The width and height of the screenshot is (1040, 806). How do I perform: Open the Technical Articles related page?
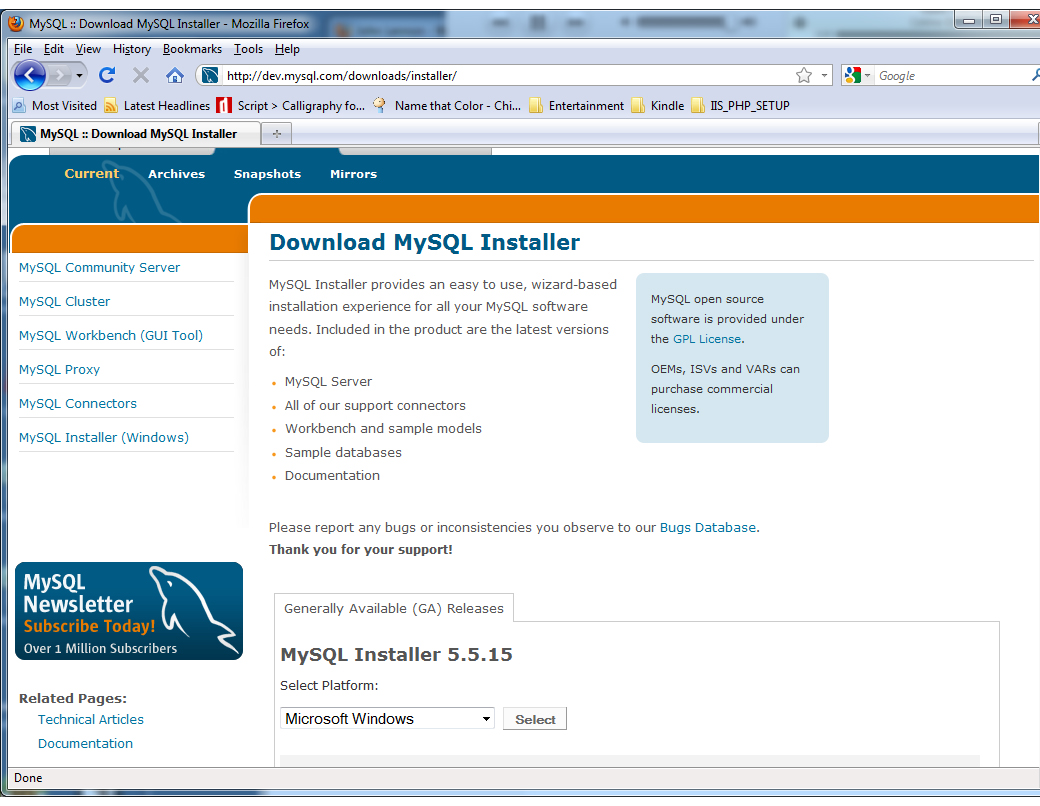point(90,719)
